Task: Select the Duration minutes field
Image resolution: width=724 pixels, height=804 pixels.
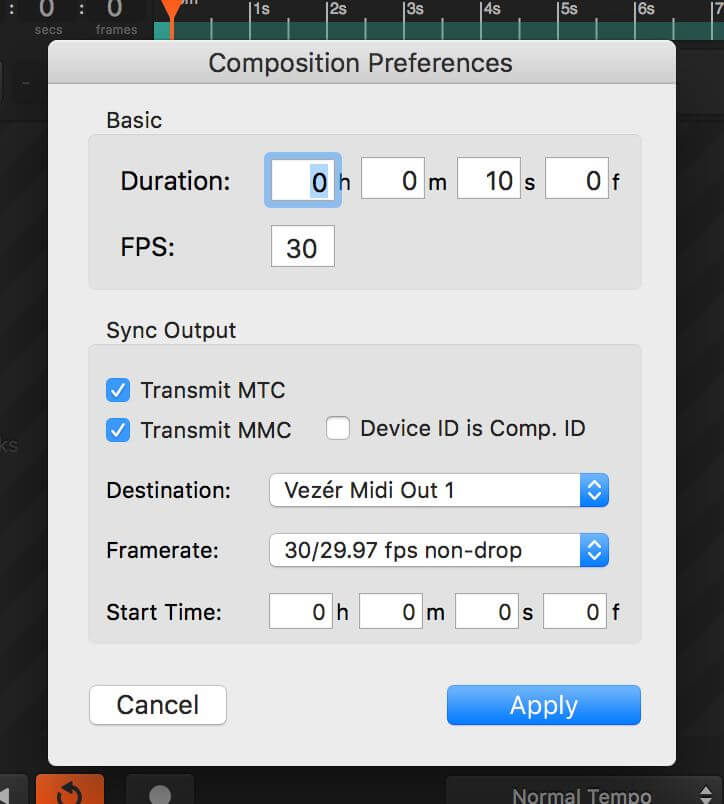Action: (x=393, y=178)
